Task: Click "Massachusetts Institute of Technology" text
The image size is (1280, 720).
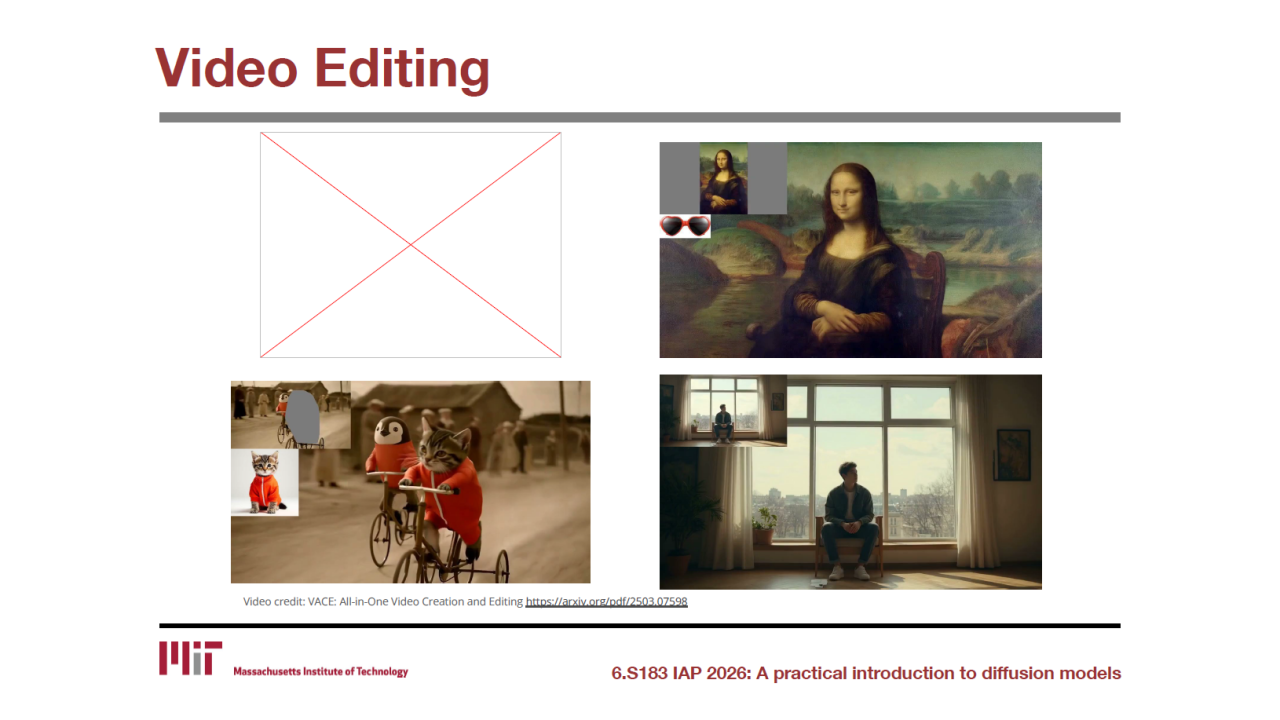Action: (321, 672)
